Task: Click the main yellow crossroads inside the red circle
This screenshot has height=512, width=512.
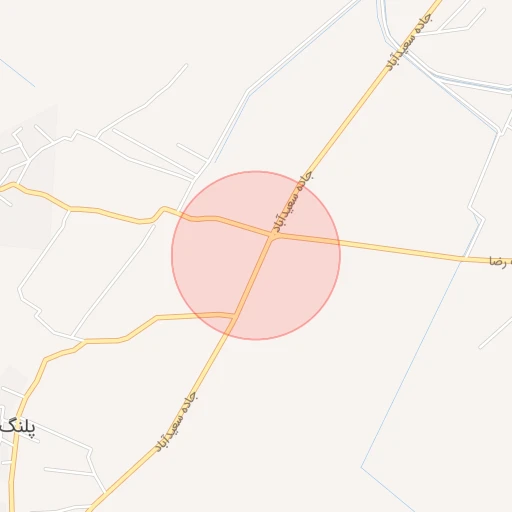Action: (x=273, y=235)
